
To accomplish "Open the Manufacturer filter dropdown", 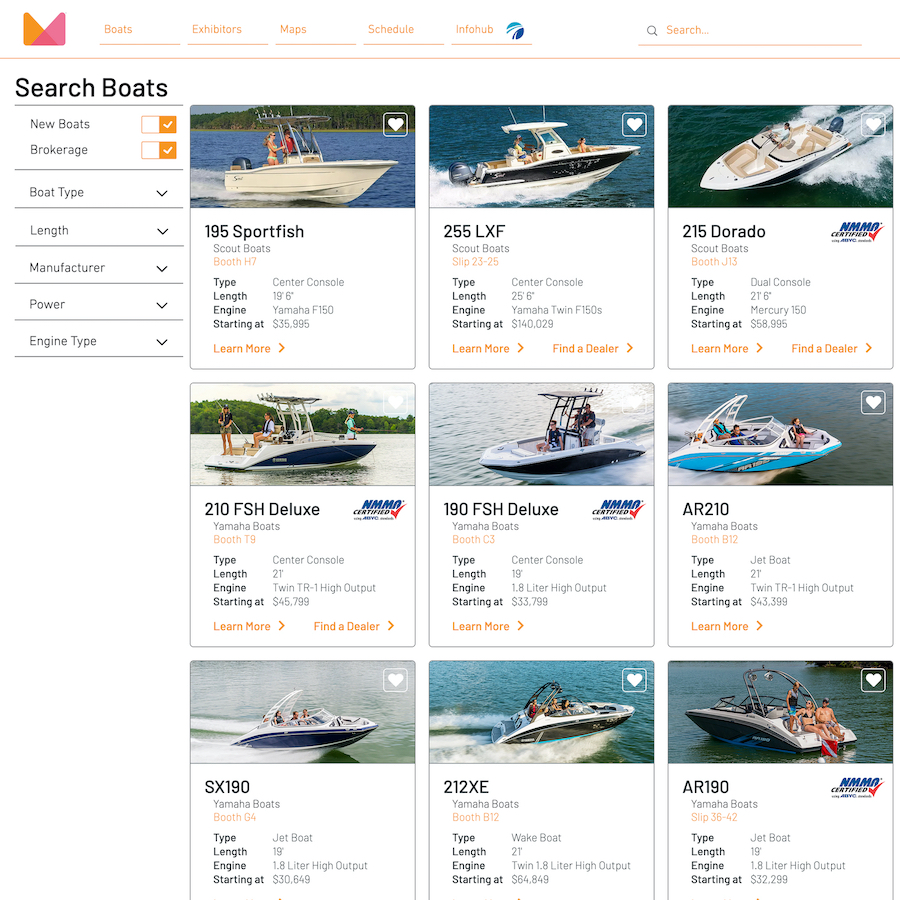I will pos(99,268).
